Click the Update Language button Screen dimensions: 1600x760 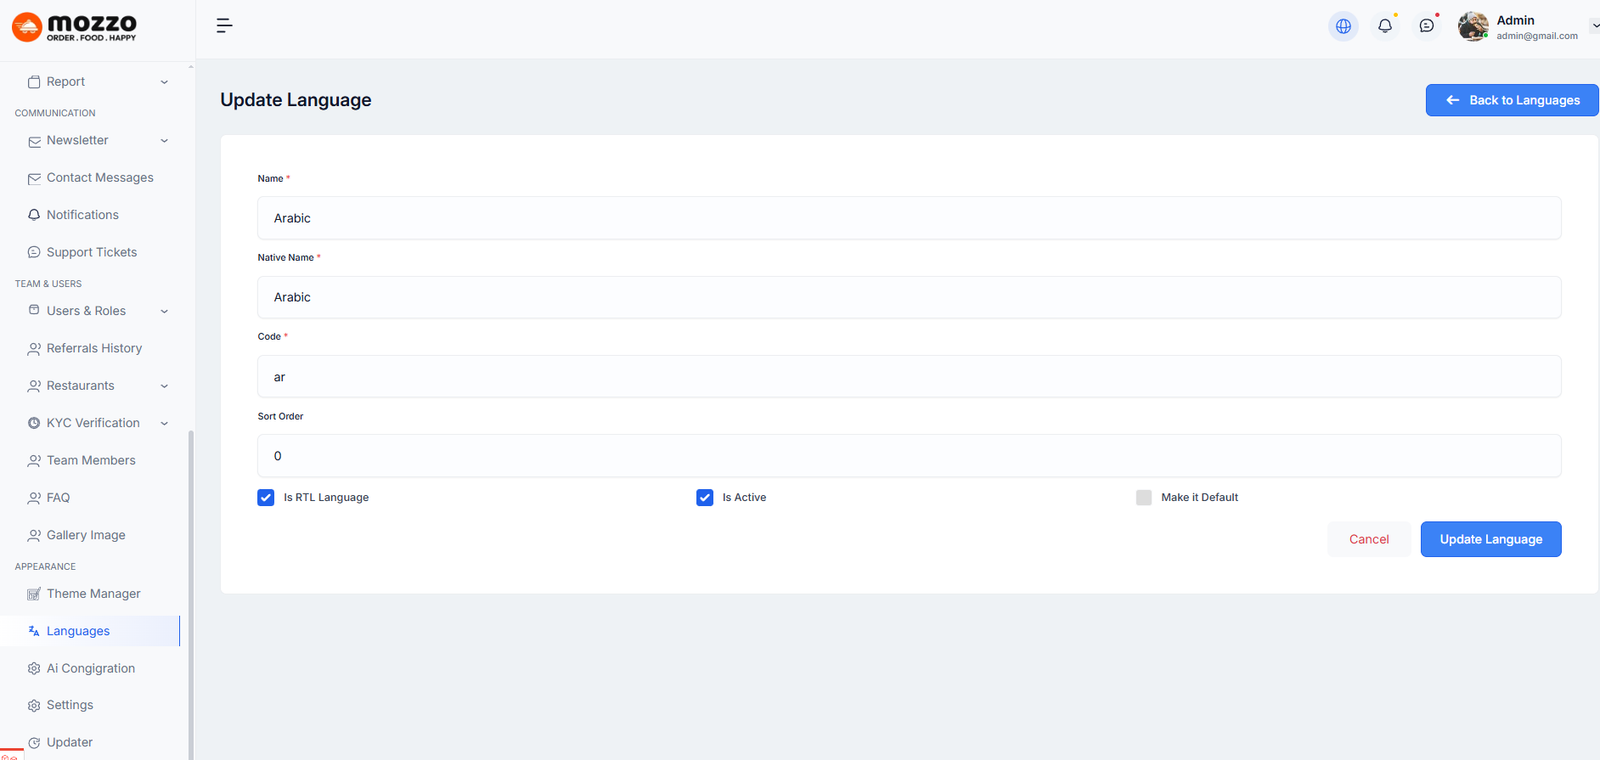pyautogui.click(x=1490, y=539)
